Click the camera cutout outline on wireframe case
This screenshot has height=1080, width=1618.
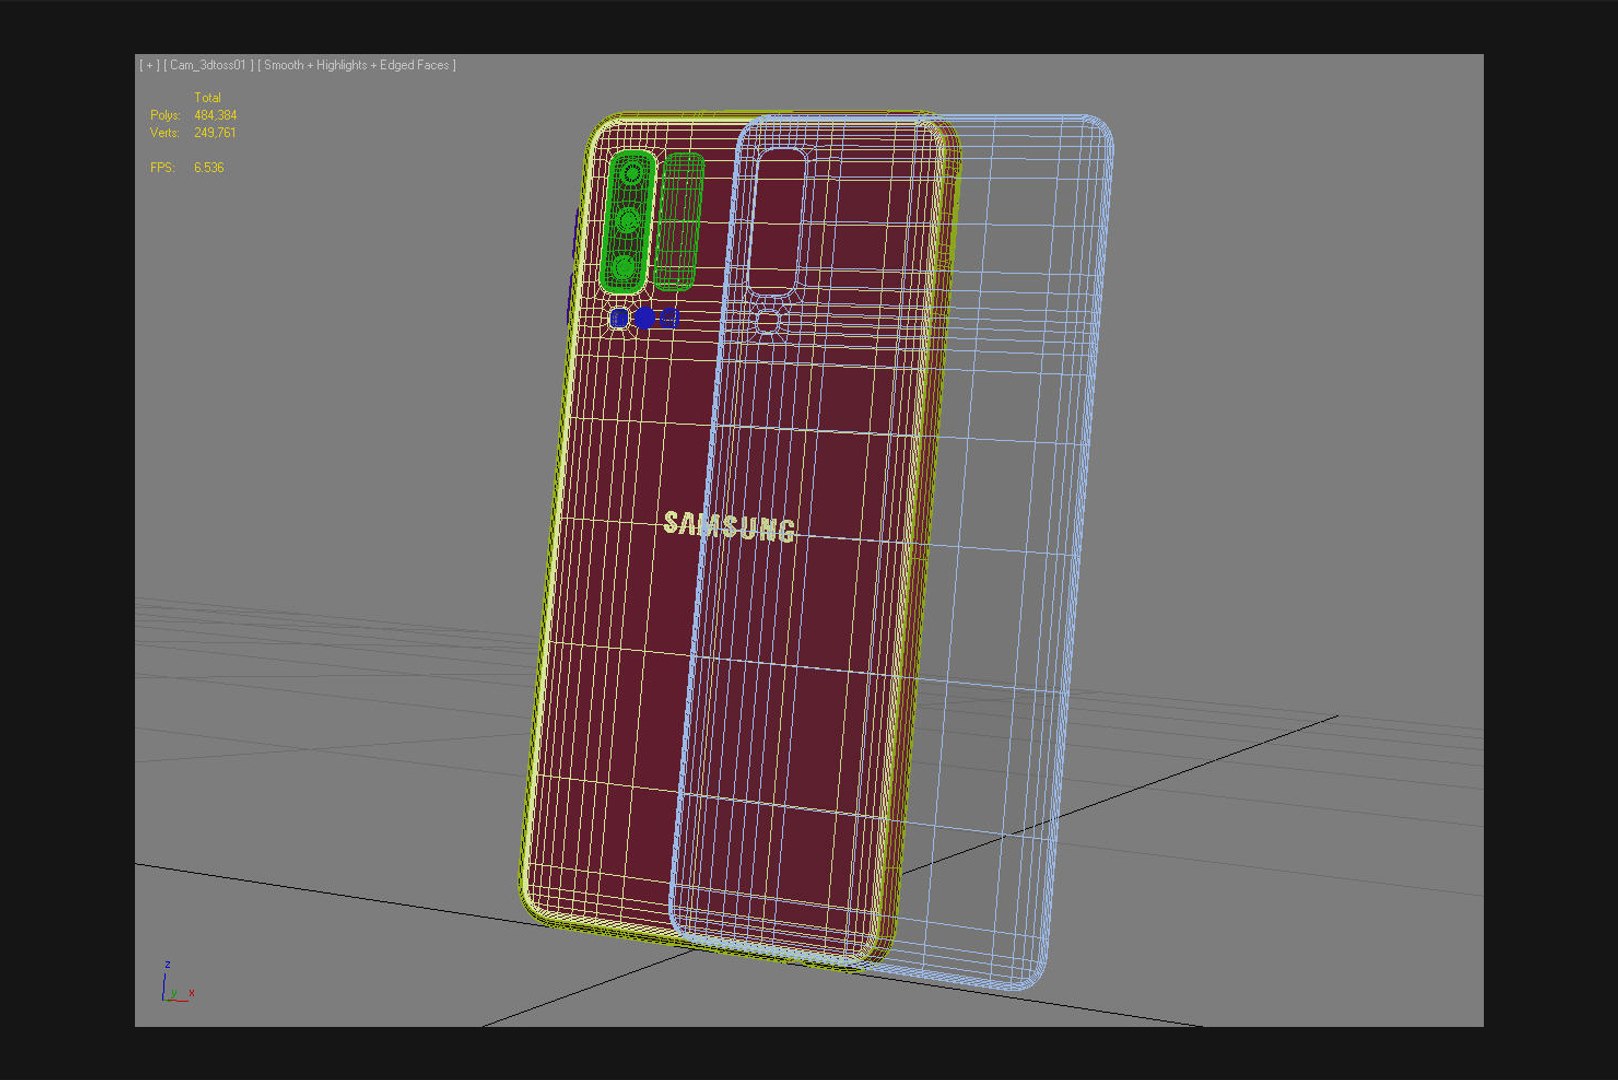tap(778, 221)
